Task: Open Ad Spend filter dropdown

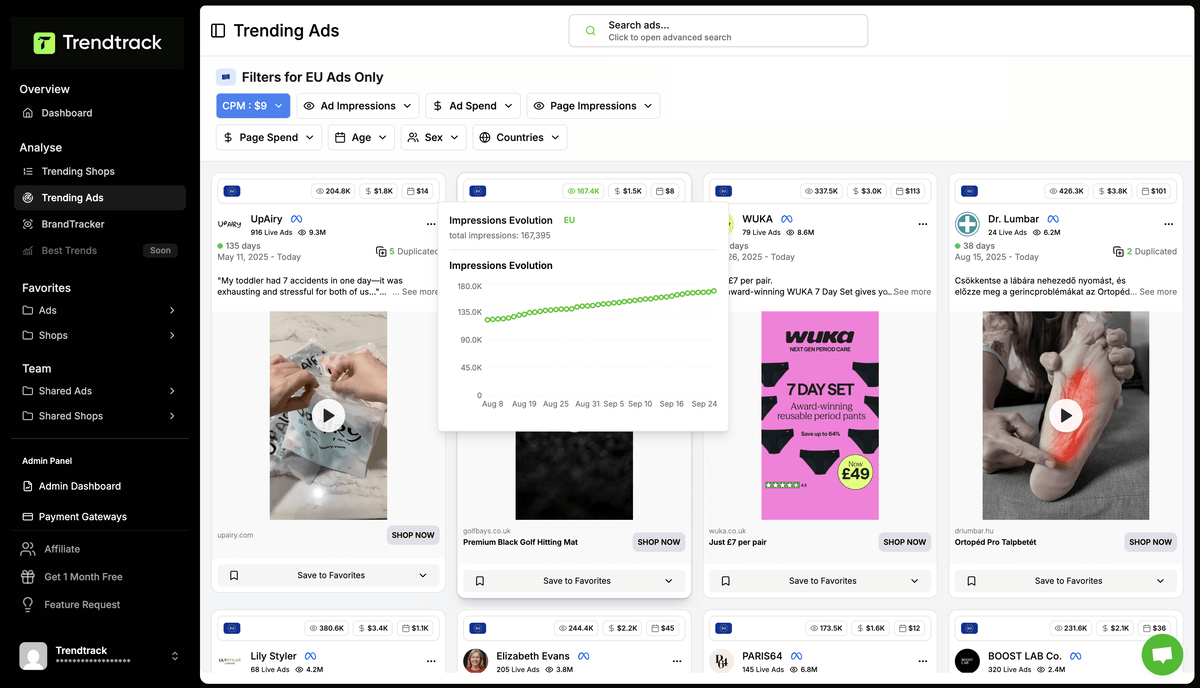Action: pos(473,106)
